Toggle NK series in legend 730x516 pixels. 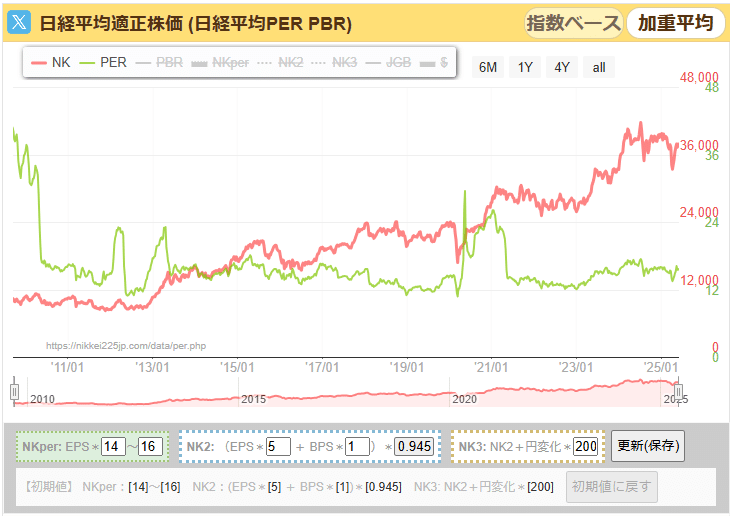tap(50, 62)
